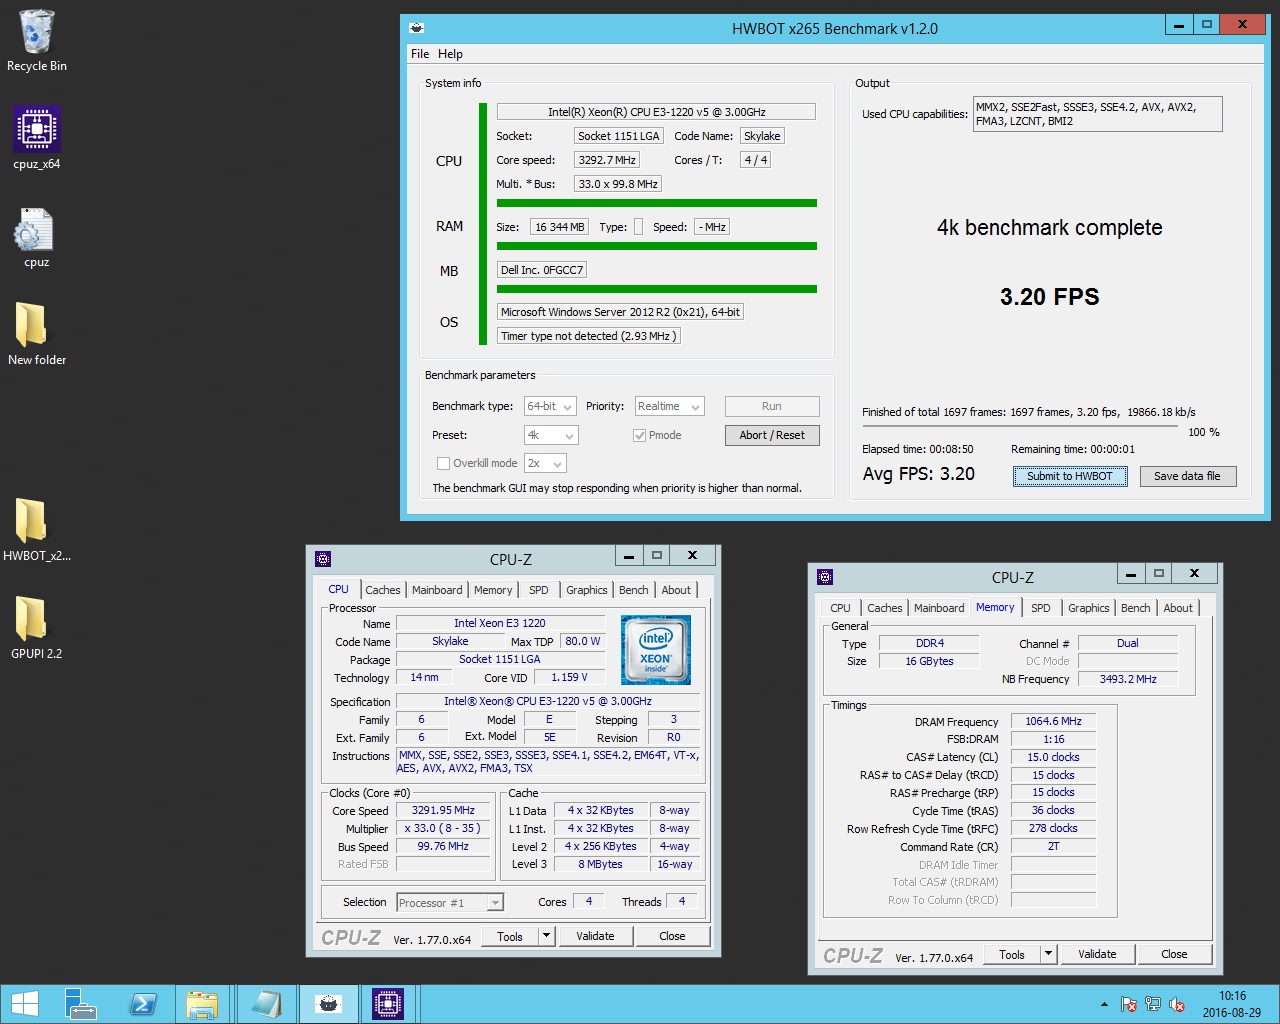Open Graphics tab in CPU-Z CPU window
Screen dimensions: 1280x1024
tap(587, 590)
